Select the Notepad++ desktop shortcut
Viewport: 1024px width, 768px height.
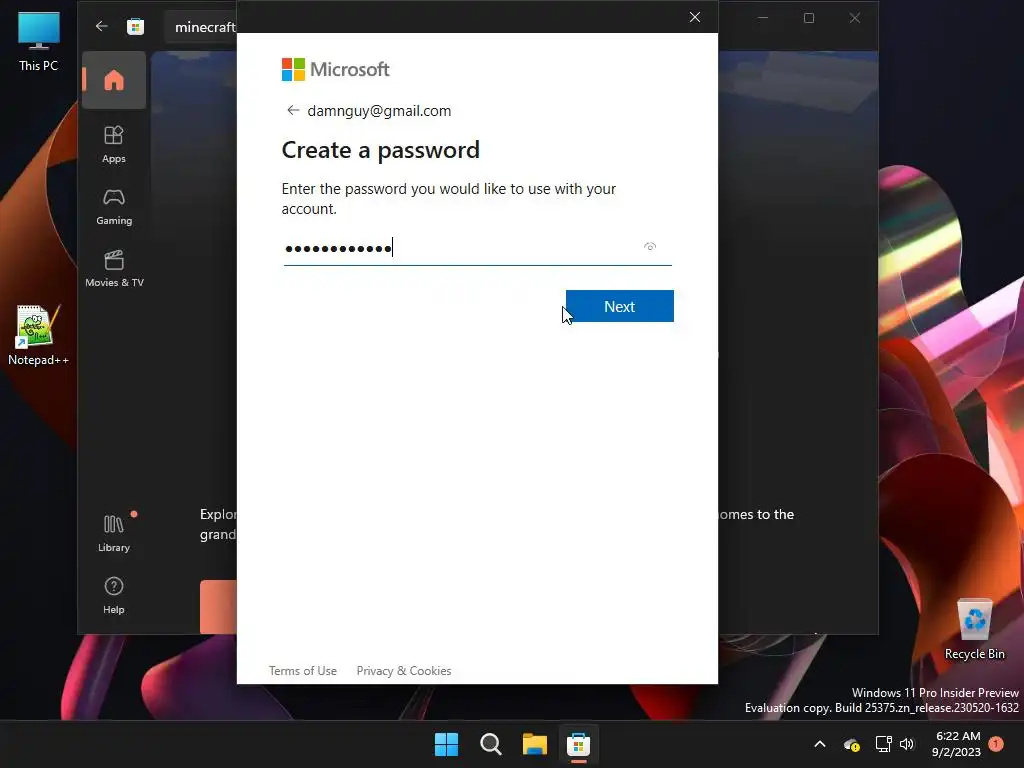[38, 335]
